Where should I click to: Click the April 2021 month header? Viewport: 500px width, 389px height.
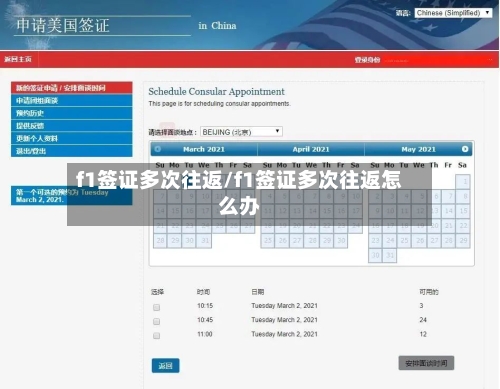[x=311, y=149]
